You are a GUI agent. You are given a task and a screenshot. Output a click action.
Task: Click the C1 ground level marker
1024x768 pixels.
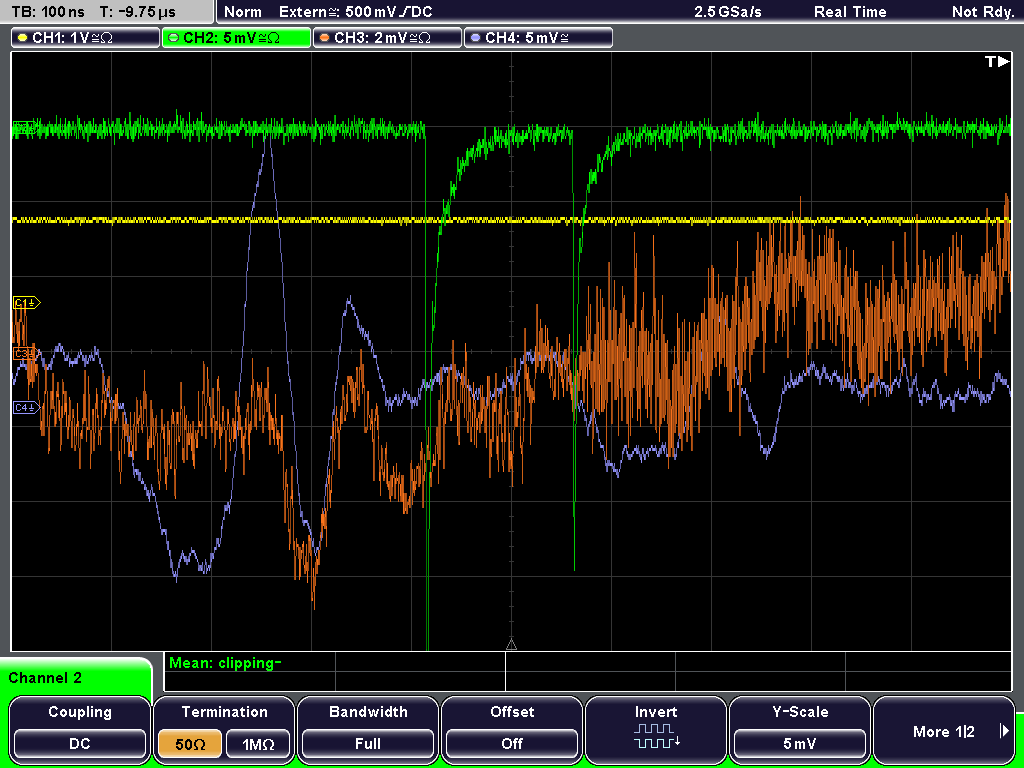(x=27, y=303)
